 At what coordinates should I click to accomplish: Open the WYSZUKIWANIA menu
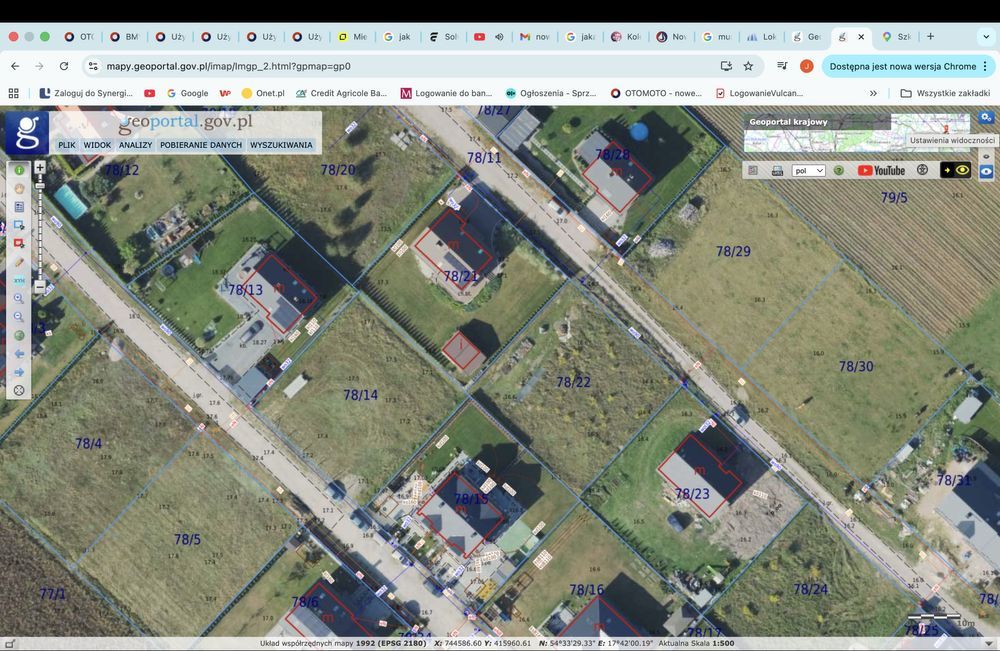[x=281, y=145]
